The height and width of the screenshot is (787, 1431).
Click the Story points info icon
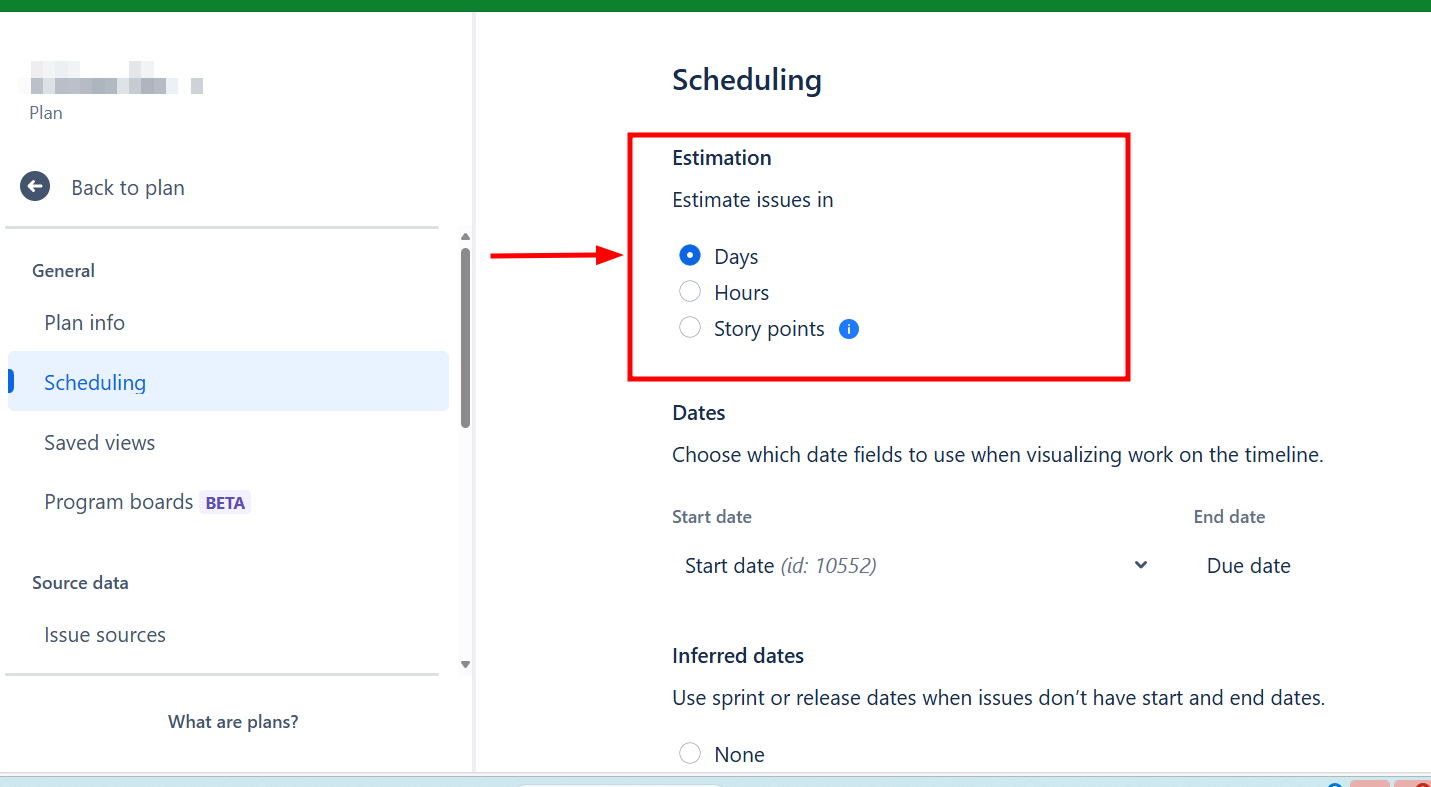[849, 329]
